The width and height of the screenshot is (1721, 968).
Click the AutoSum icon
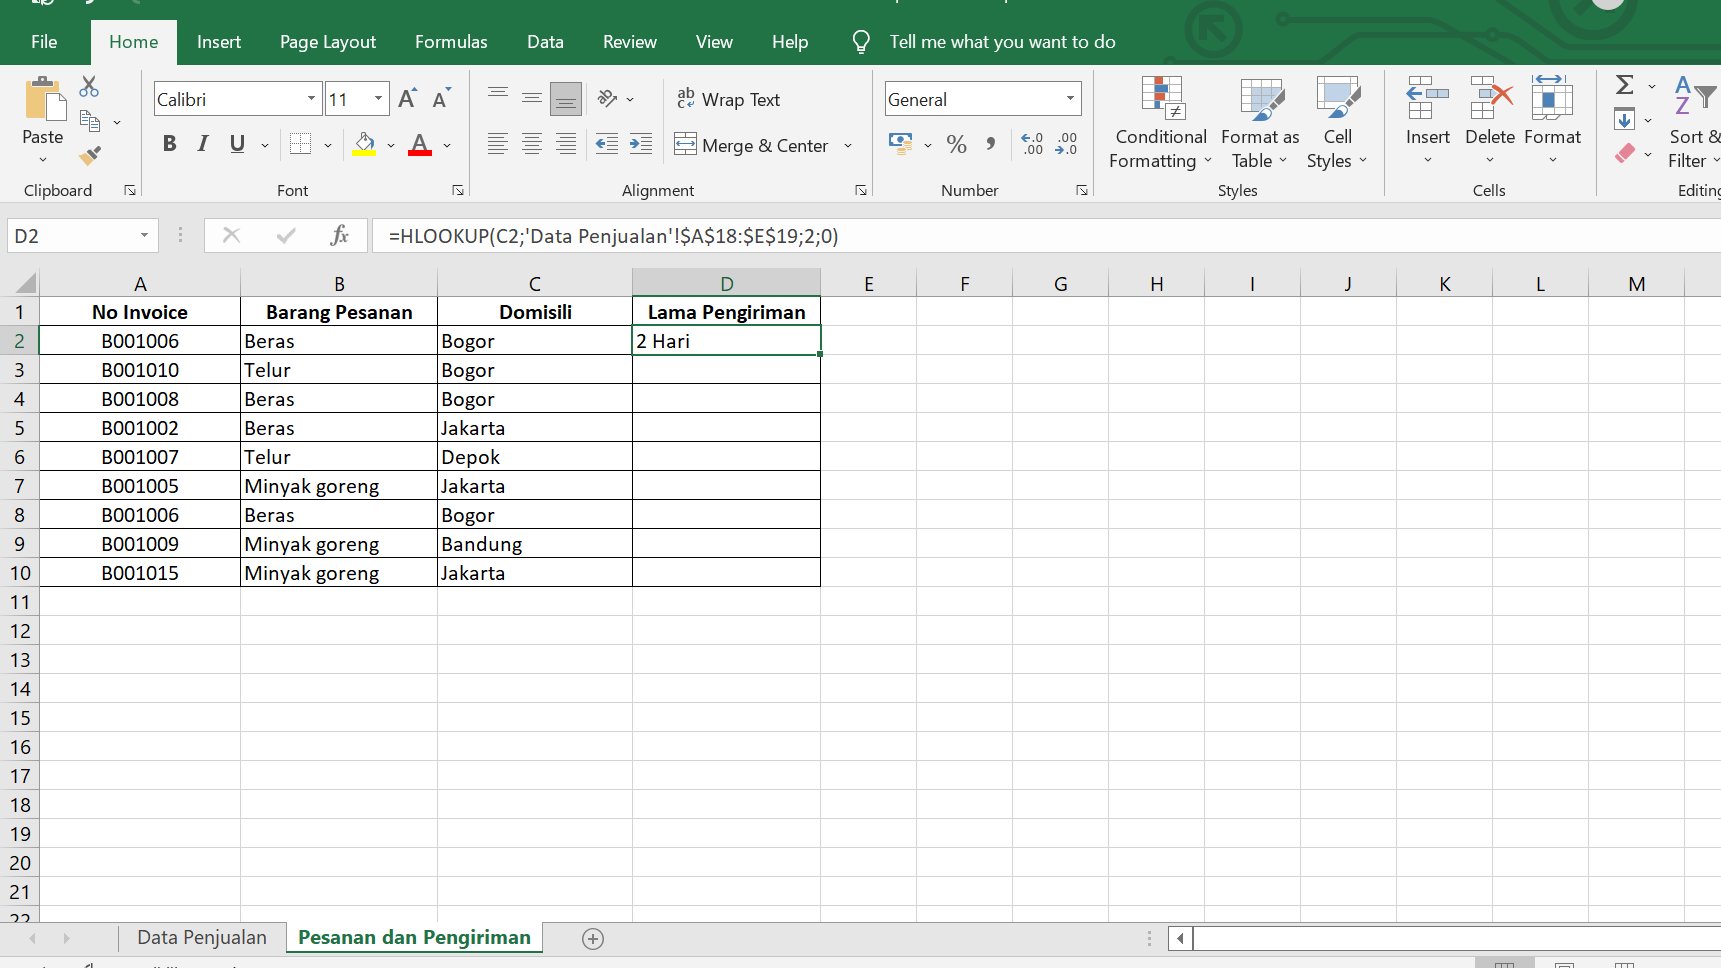[1624, 86]
